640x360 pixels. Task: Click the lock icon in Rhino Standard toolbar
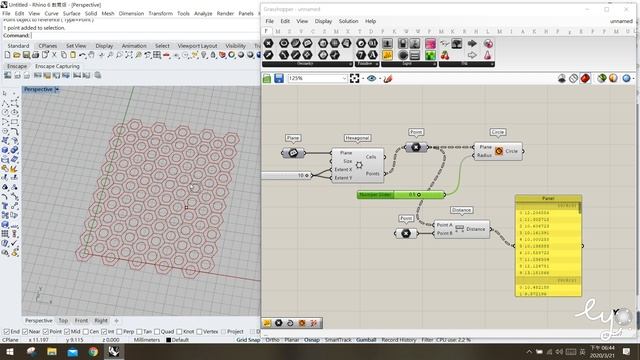(x=213, y=55)
